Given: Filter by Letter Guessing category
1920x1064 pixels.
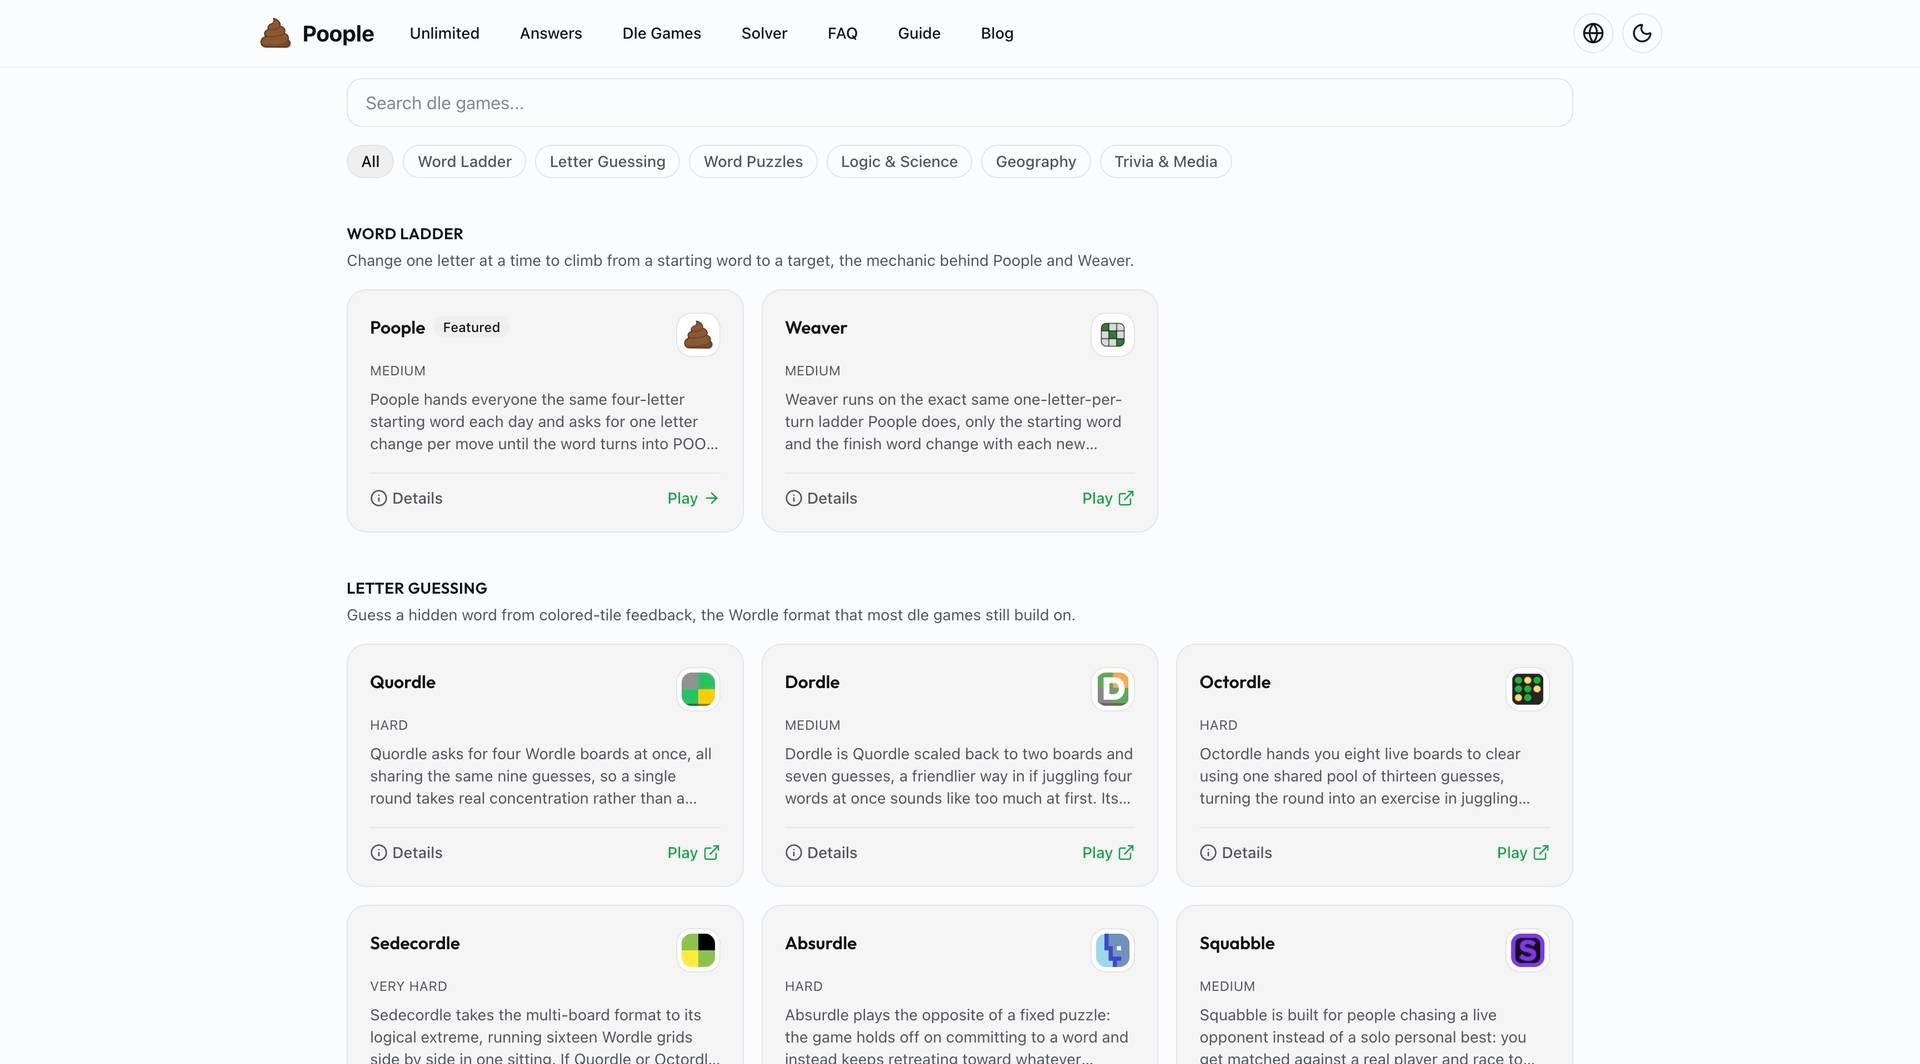Looking at the screenshot, I should pos(607,162).
